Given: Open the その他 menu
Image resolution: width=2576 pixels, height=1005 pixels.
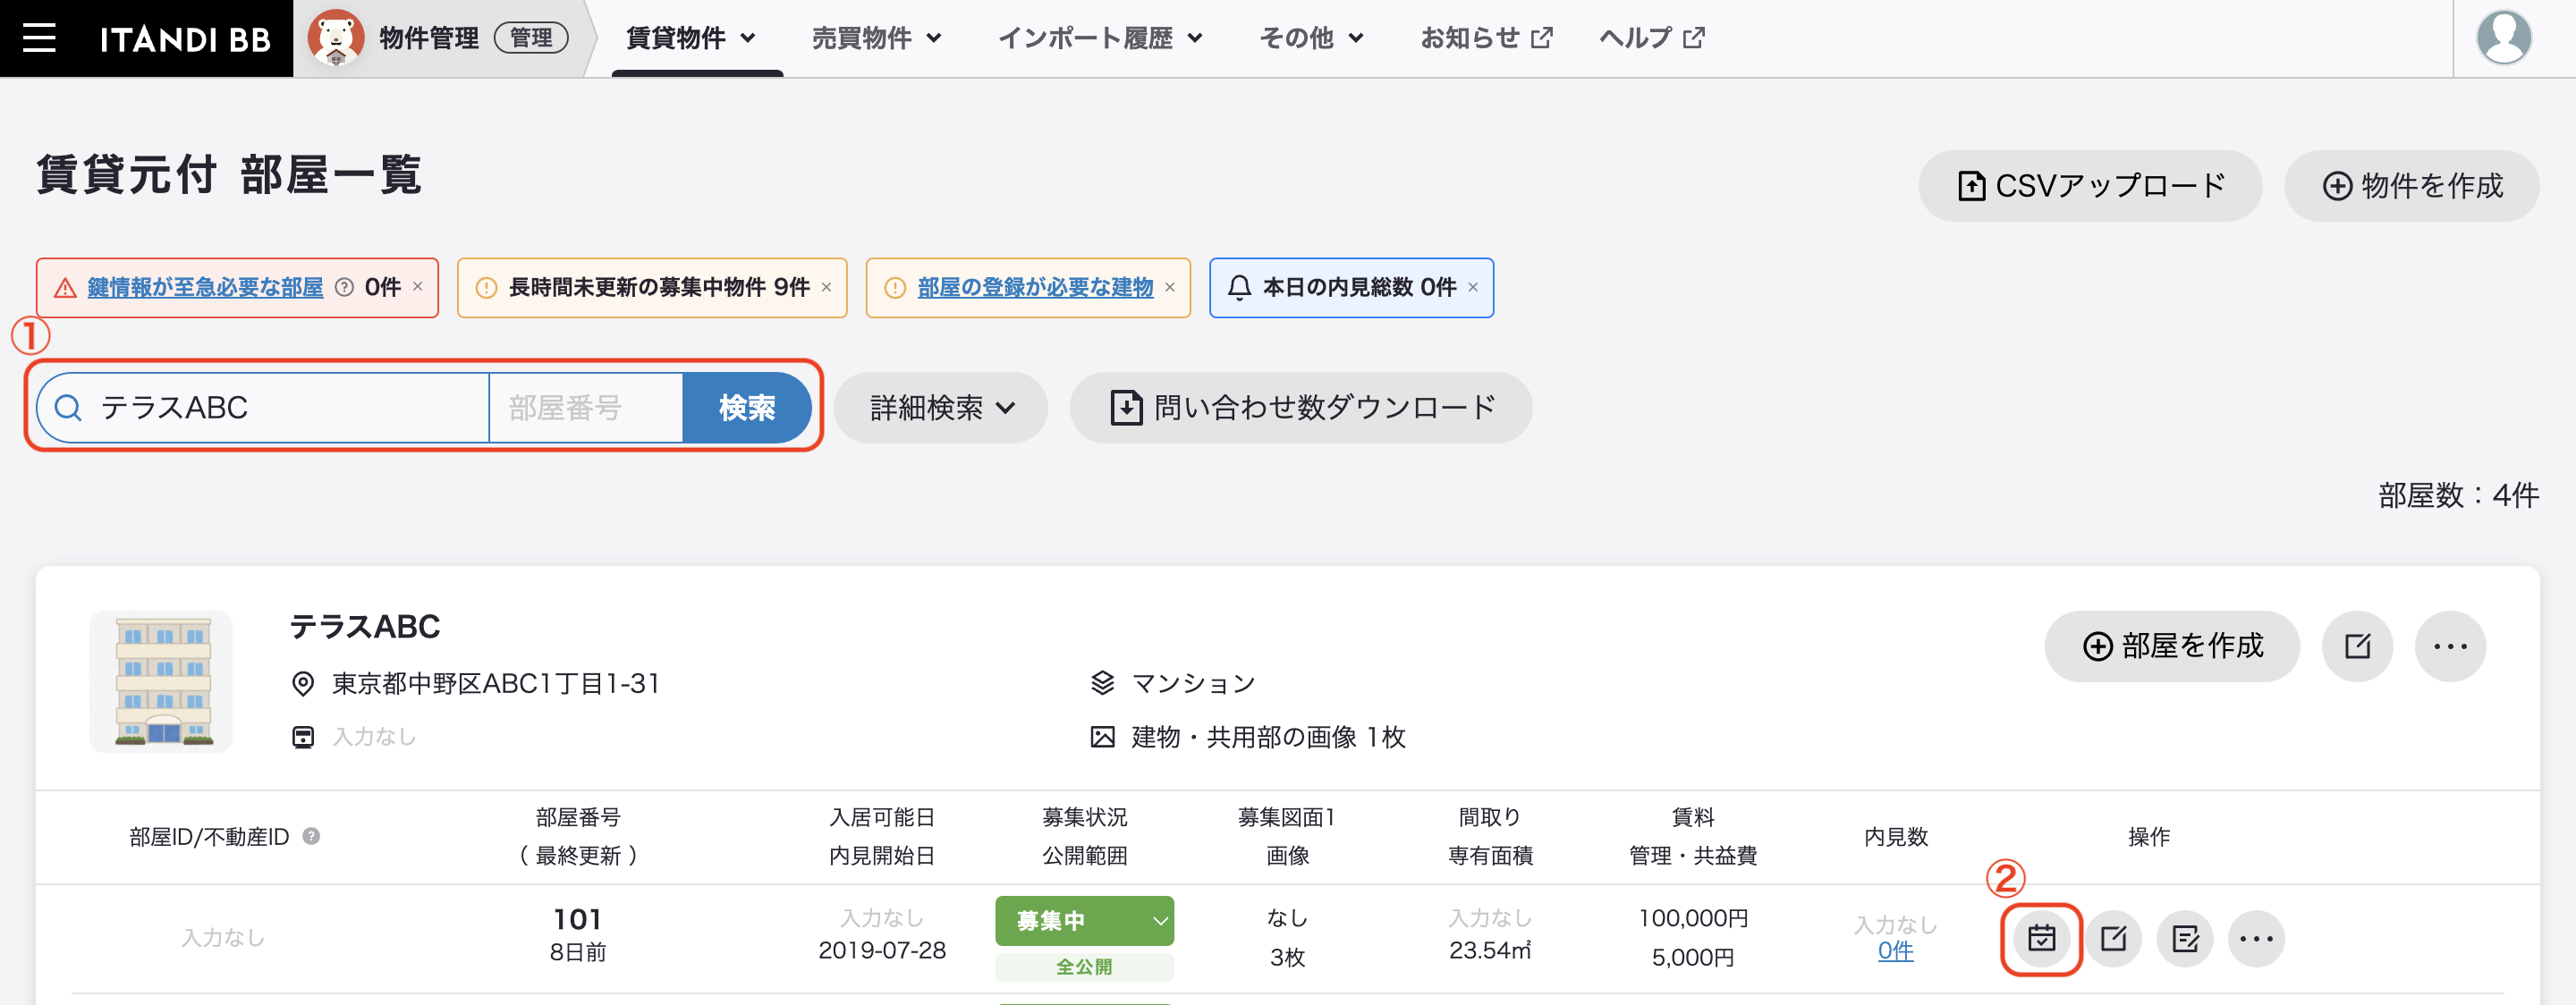Looking at the screenshot, I should click(x=1311, y=38).
